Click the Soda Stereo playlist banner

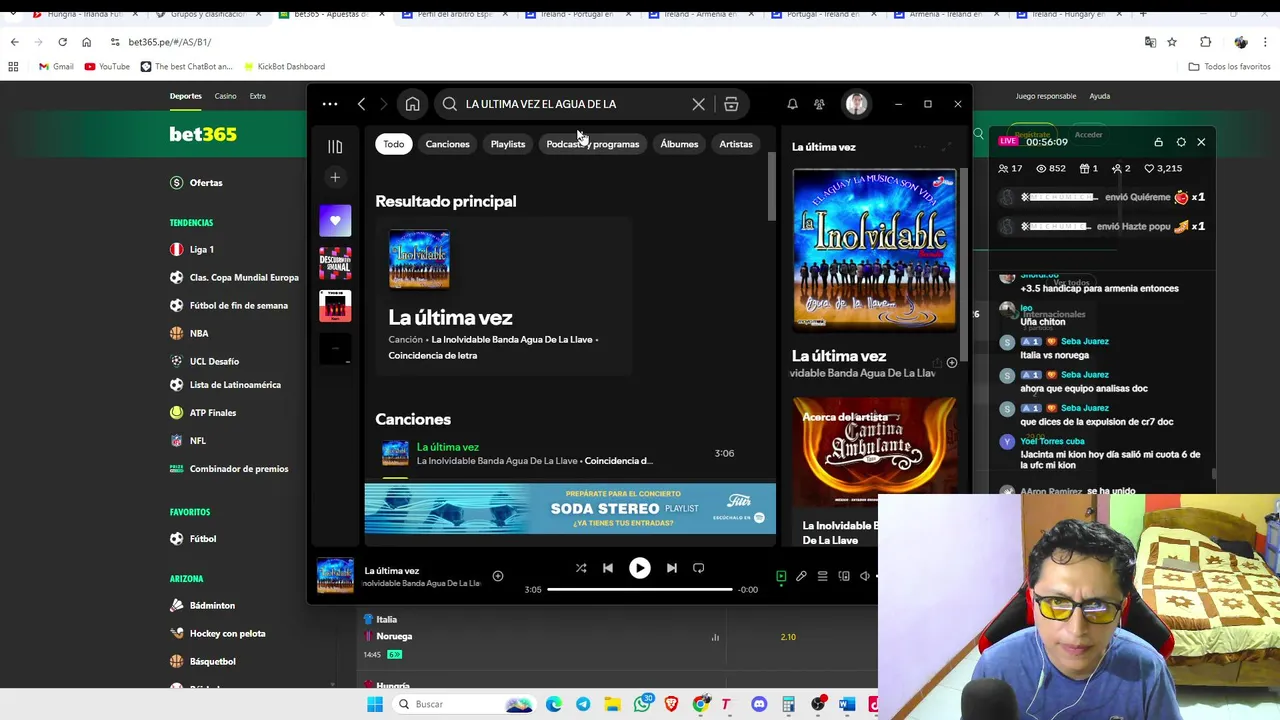[x=570, y=509]
